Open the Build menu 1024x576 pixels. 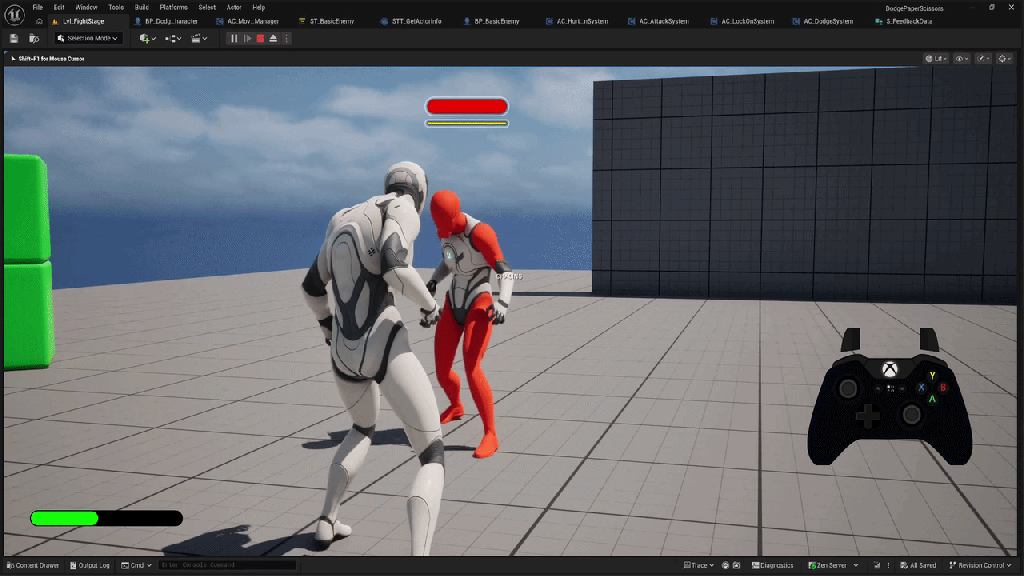(x=141, y=7)
